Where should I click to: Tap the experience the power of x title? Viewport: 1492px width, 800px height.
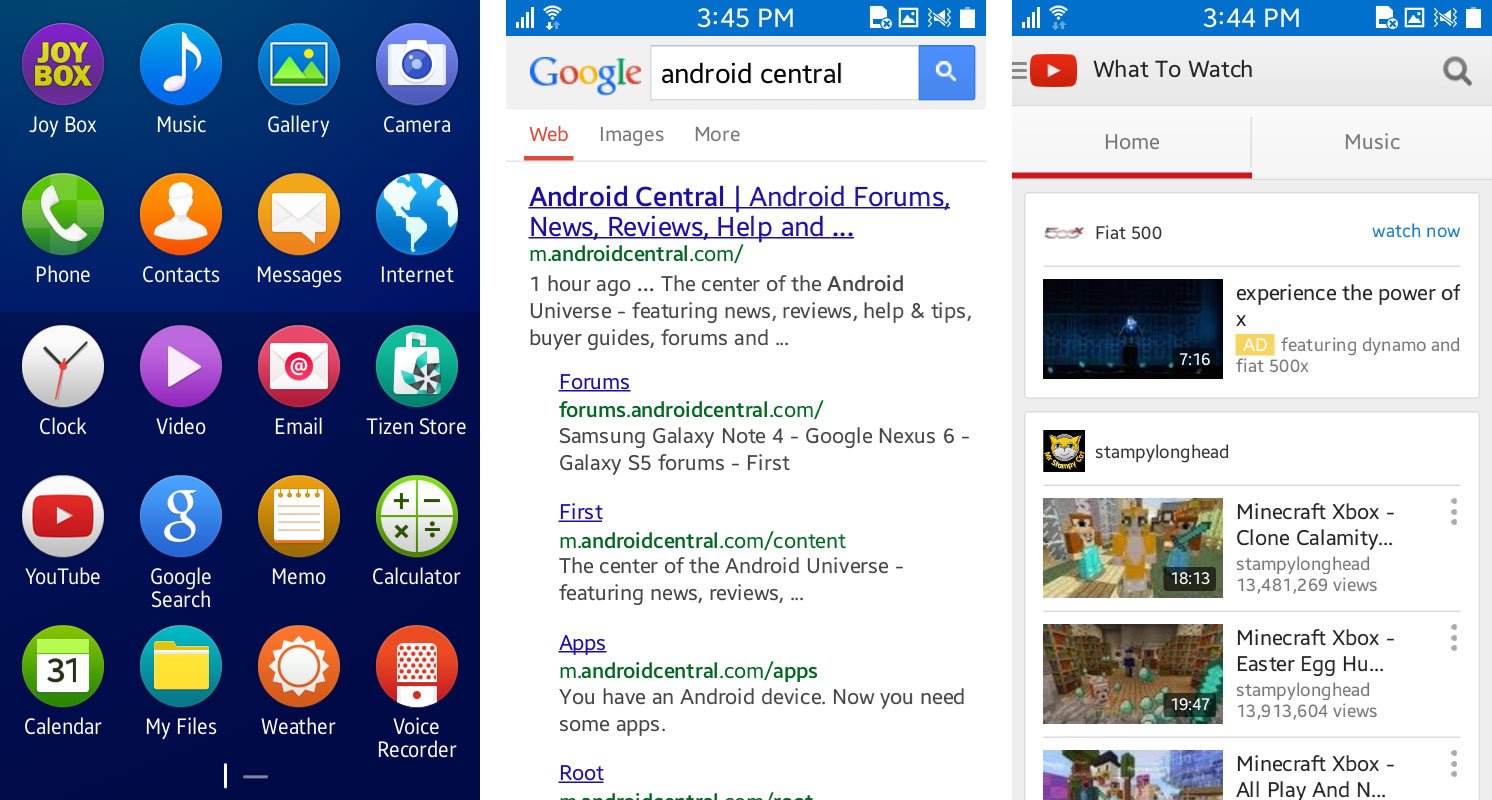coord(1348,306)
